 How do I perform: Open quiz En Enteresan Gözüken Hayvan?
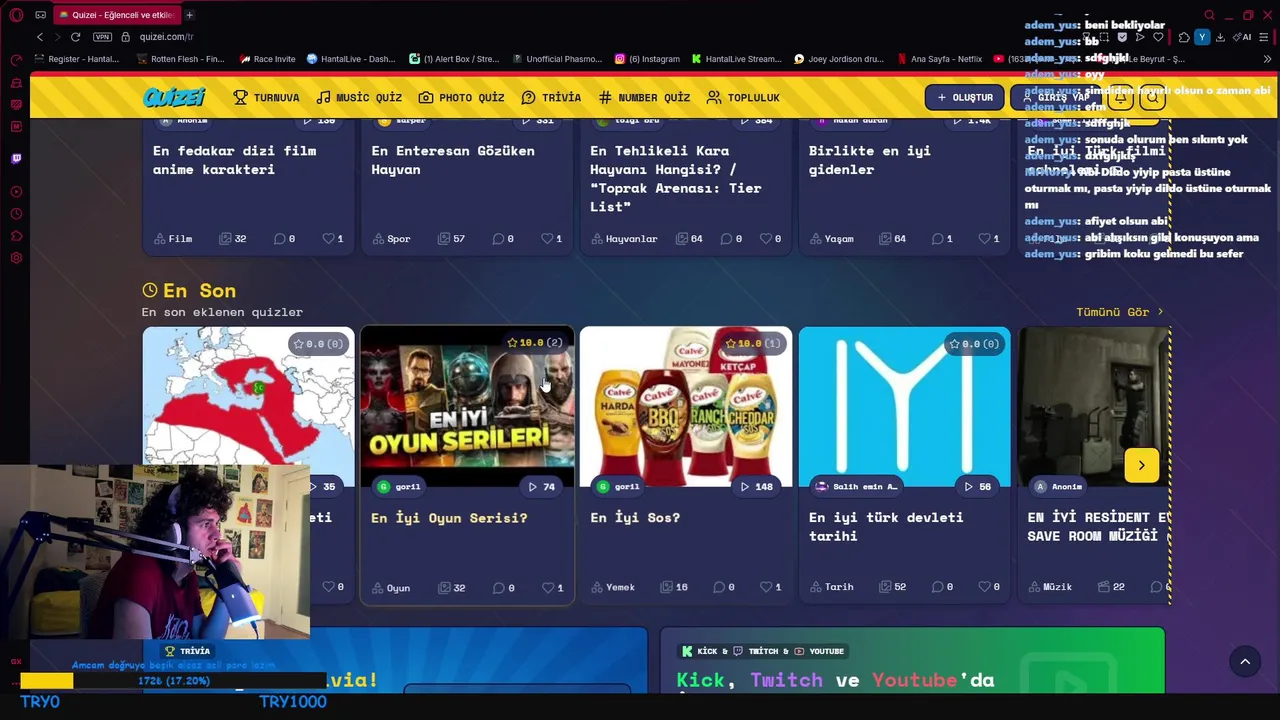point(453,160)
